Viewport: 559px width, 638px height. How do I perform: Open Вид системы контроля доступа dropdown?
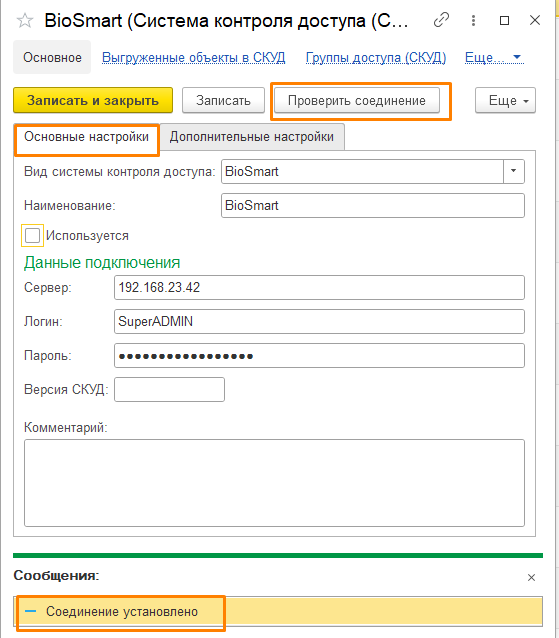[x=513, y=171]
